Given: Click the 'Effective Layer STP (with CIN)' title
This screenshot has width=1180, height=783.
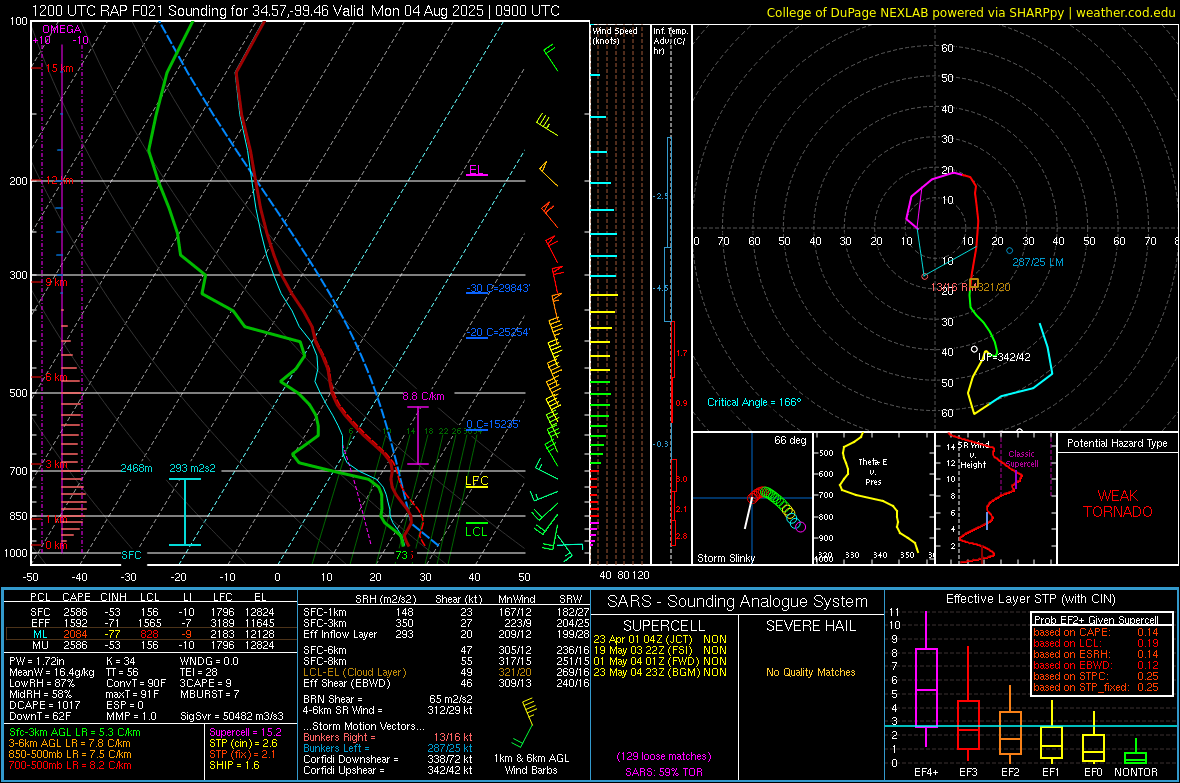Looking at the screenshot, I should [x=1031, y=599].
